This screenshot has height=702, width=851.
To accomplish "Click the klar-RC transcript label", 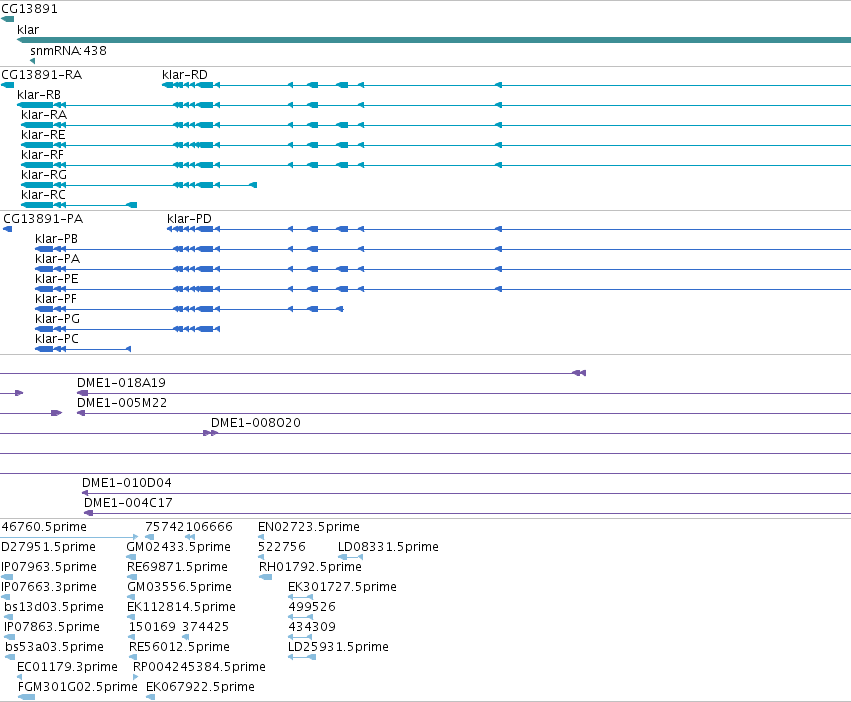I will coord(43,194).
